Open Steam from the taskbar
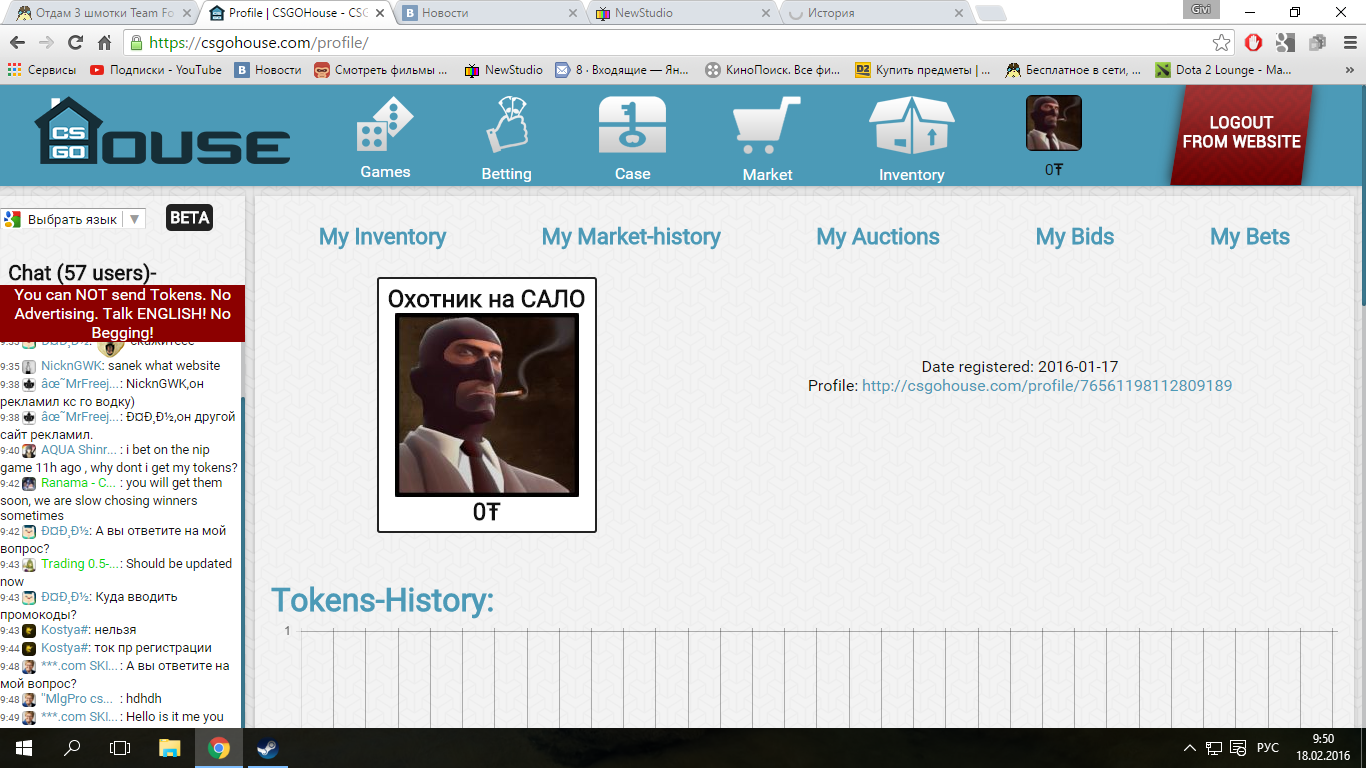 (x=267, y=748)
